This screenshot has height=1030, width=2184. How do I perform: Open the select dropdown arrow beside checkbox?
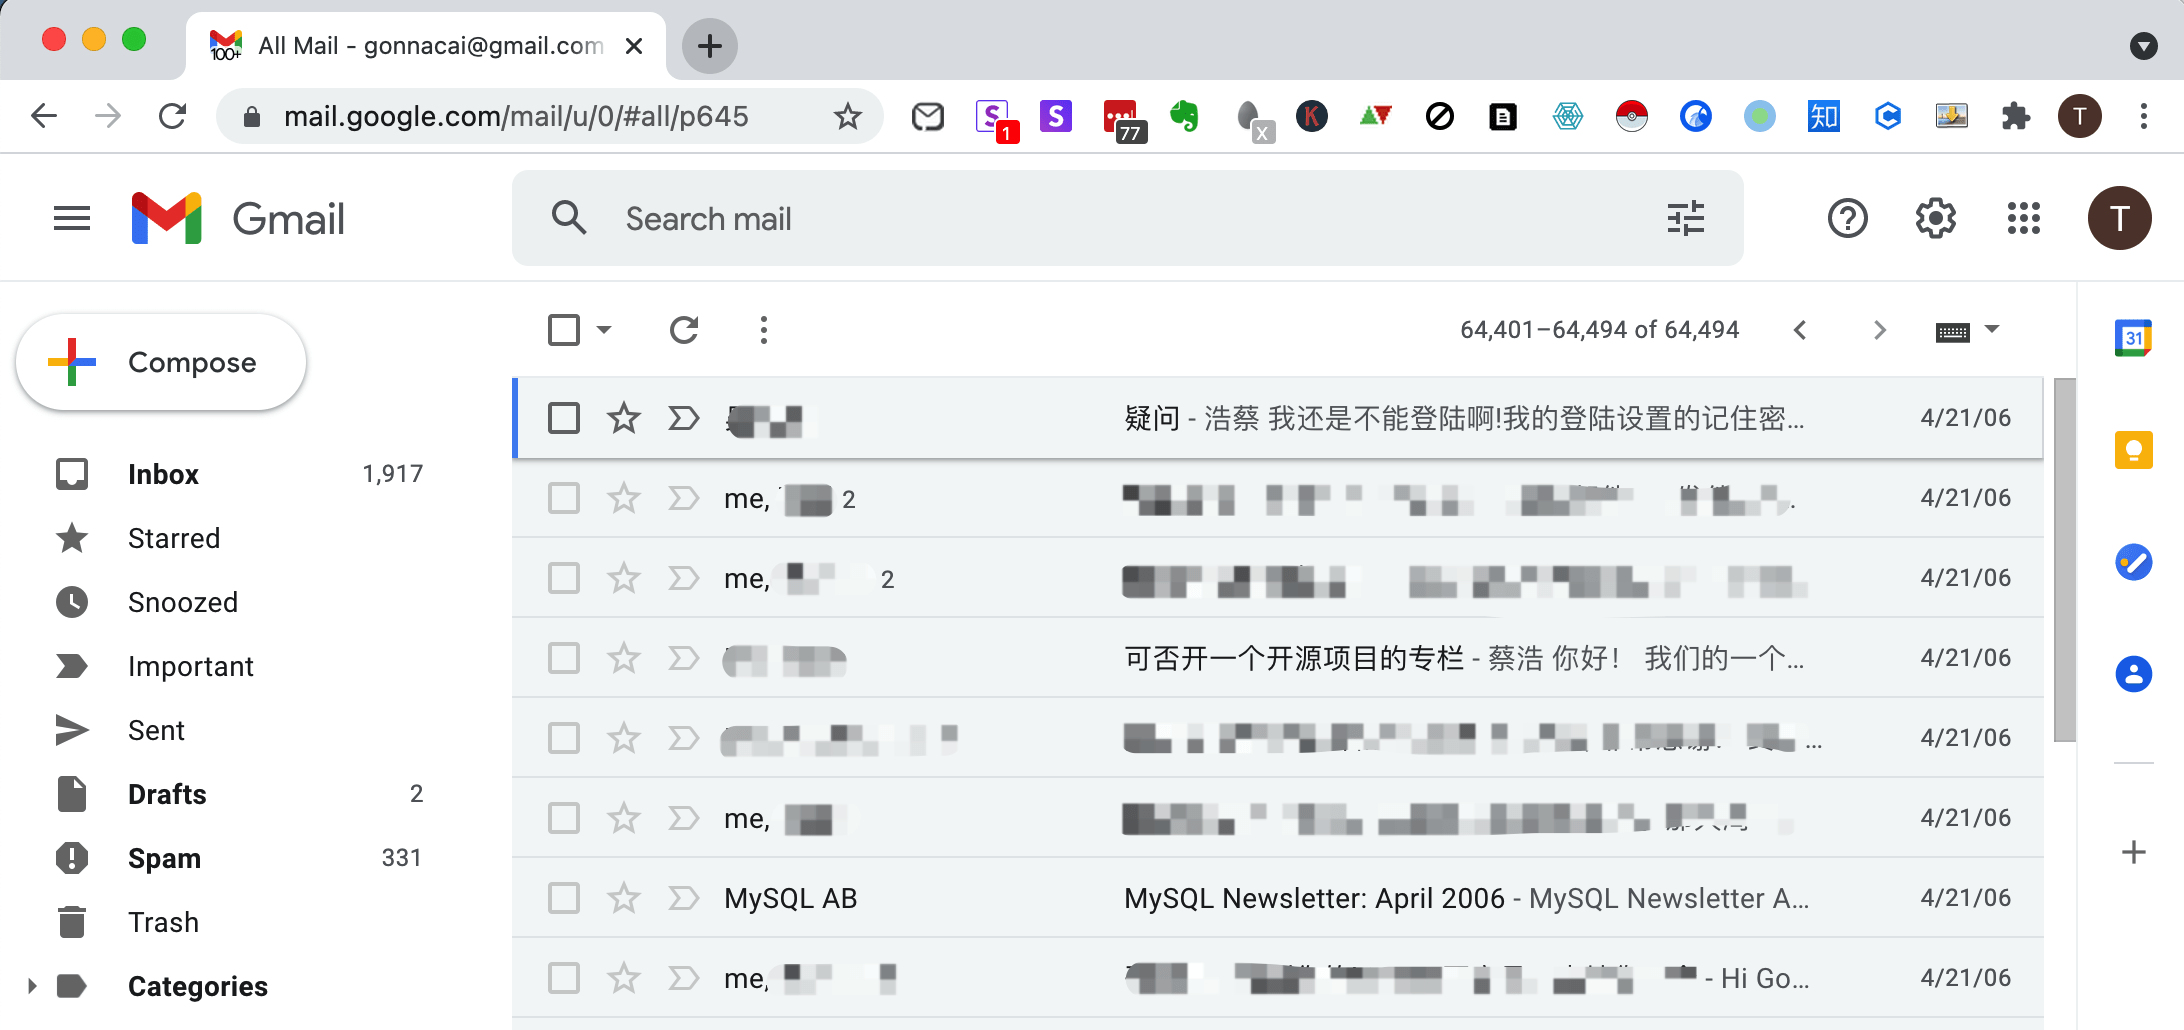point(604,330)
